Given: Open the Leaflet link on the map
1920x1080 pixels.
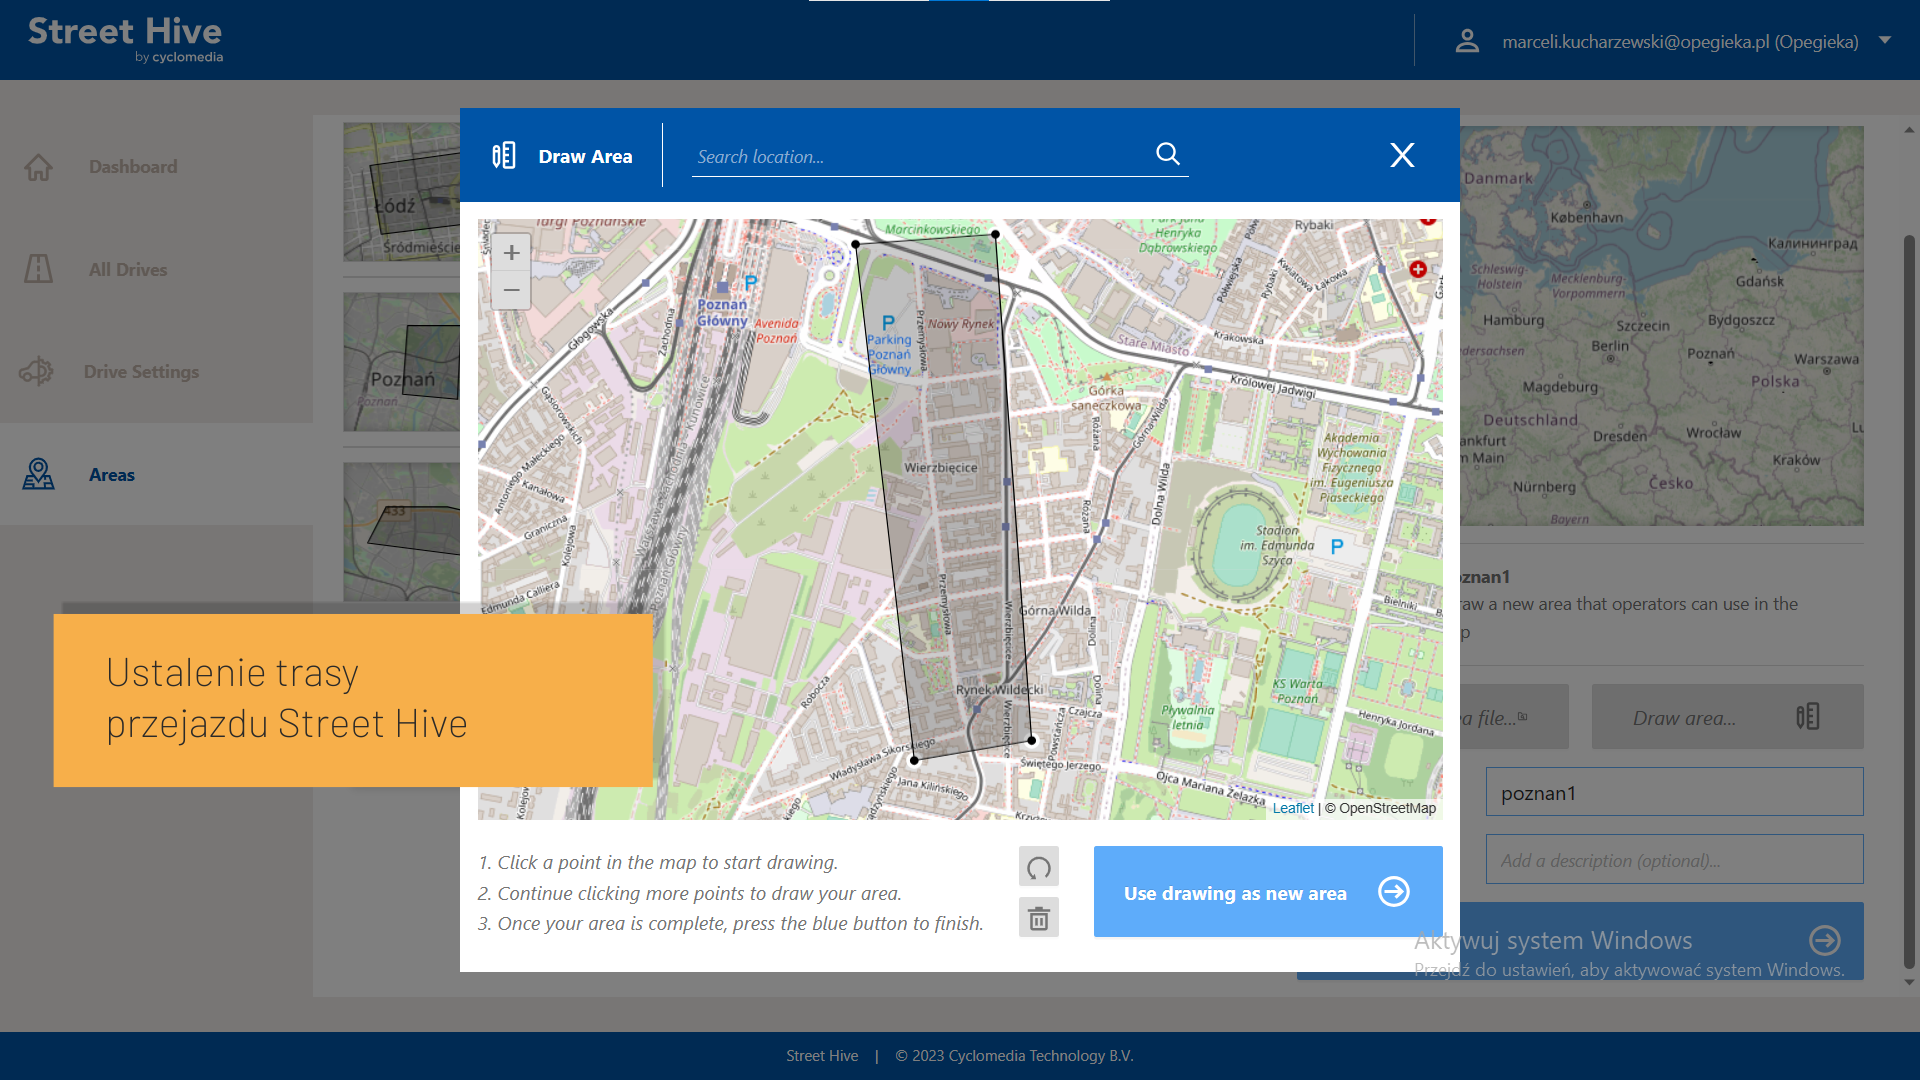Looking at the screenshot, I should pos(1293,808).
